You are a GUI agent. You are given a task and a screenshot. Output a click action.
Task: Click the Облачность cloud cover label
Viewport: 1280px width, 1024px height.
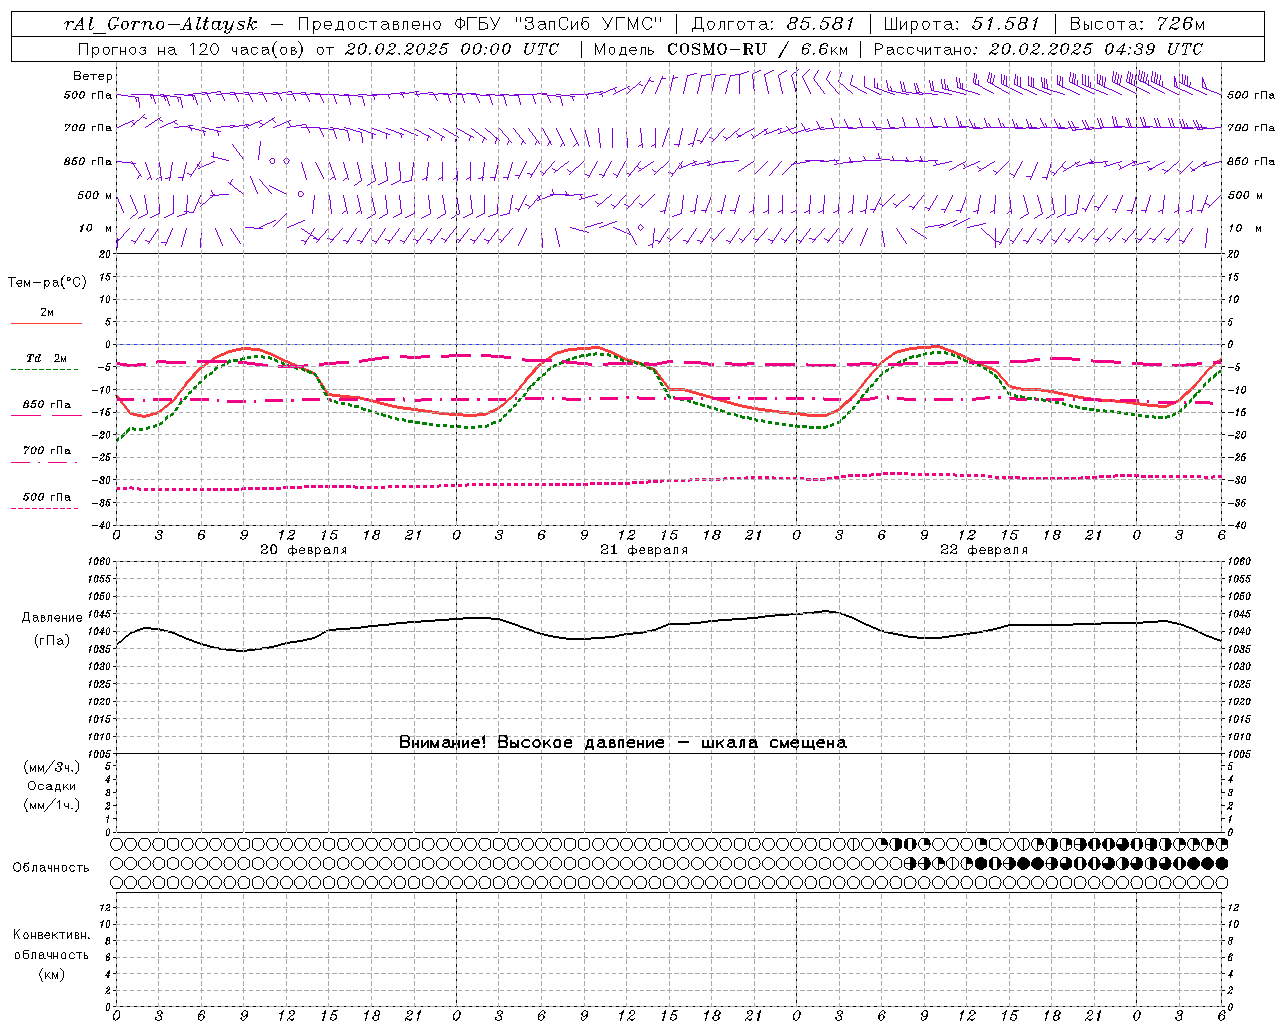(x=51, y=867)
